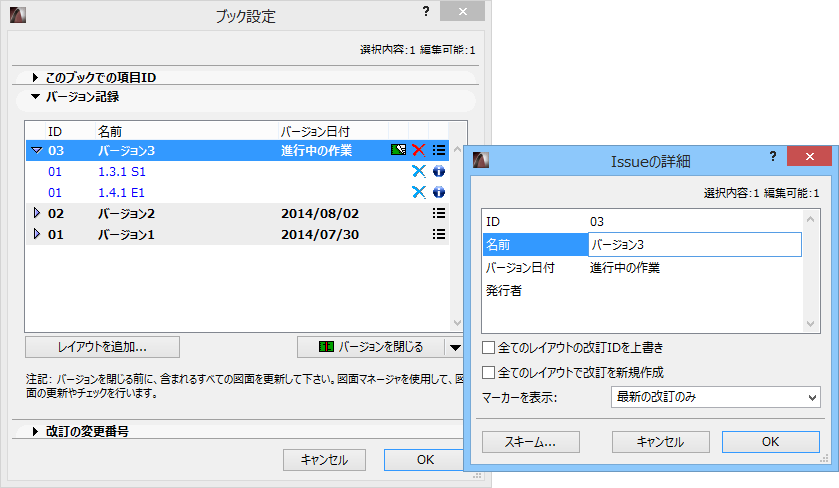Click up arrow of version list scrollbar
839x488 pixels.
pyautogui.click(x=457, y=149)
